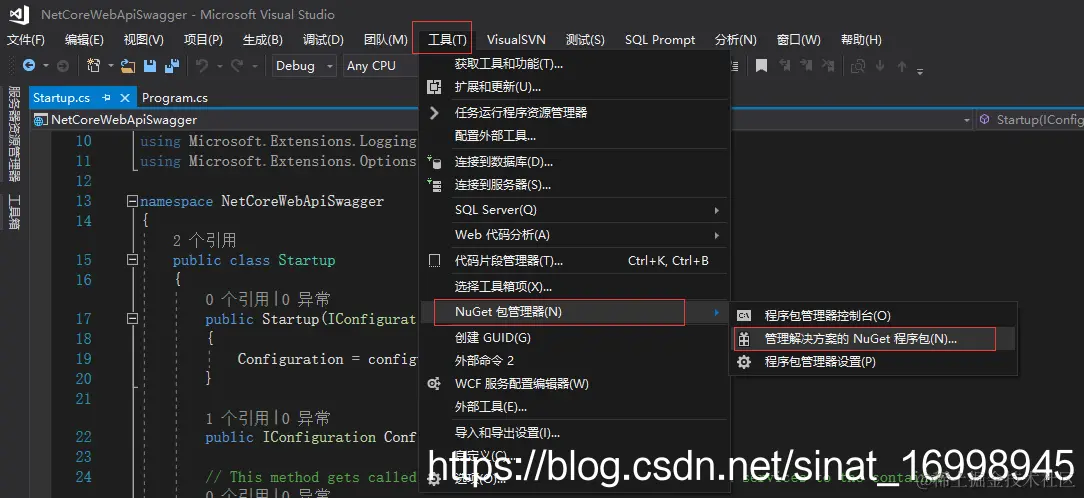1084x498 pixels.
Task: Collapse the Startup constructor block
Action: [132, 319]
